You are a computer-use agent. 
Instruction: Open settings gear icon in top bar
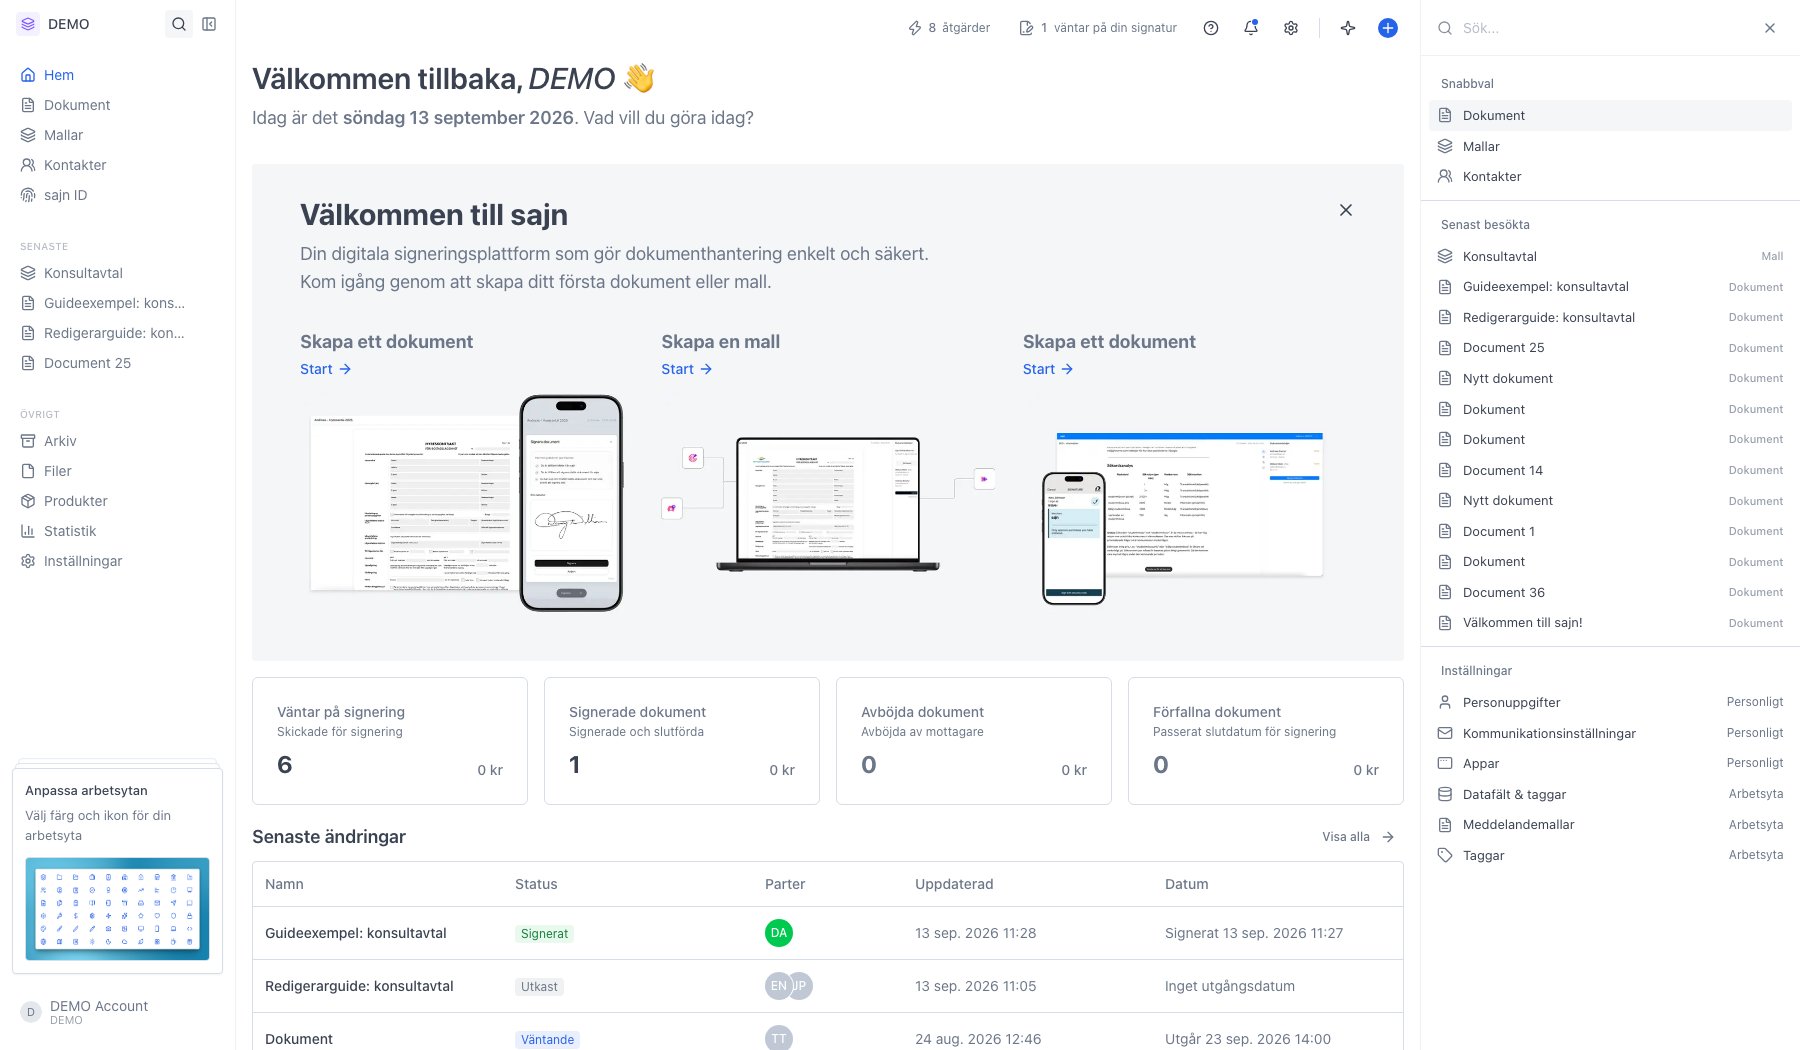pyautogui.click(x=1291, y=28)
